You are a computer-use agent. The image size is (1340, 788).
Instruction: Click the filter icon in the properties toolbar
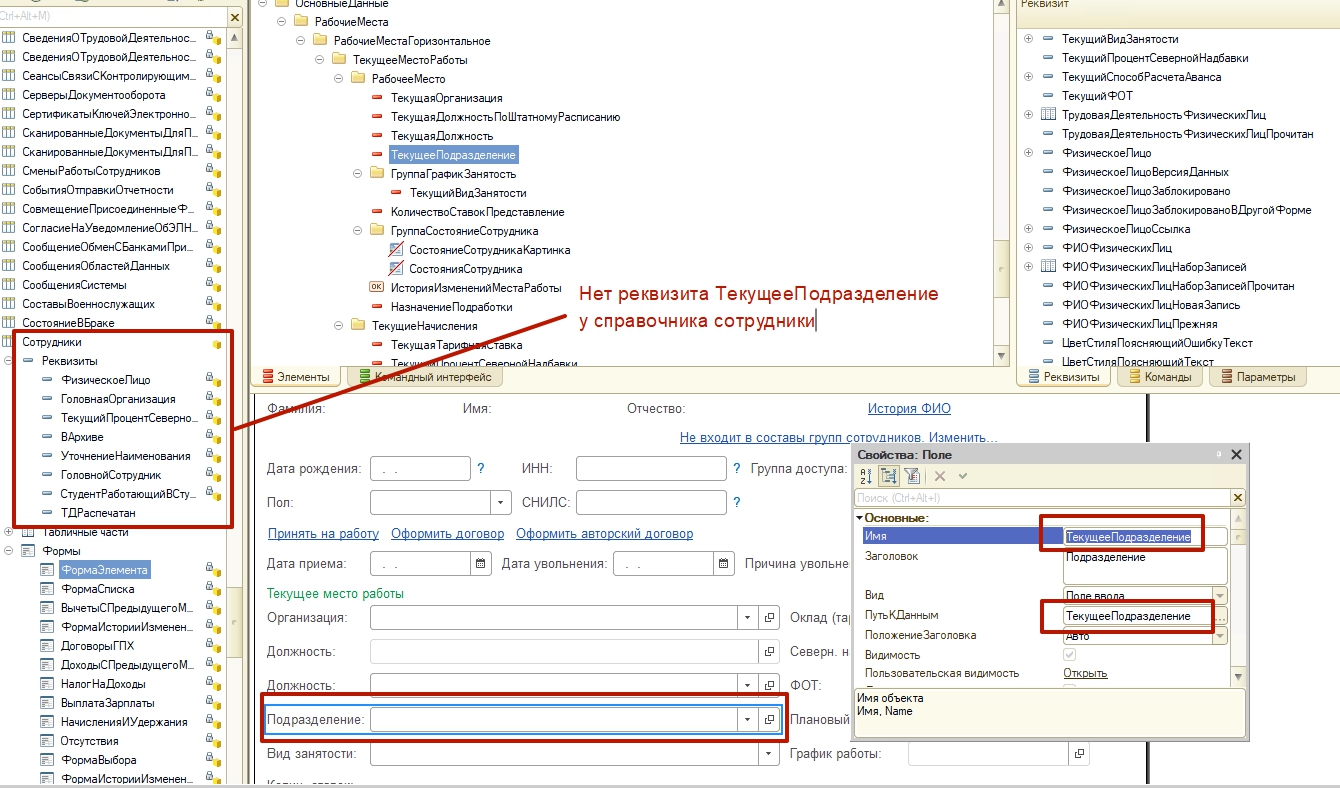(x=910, y=476)
